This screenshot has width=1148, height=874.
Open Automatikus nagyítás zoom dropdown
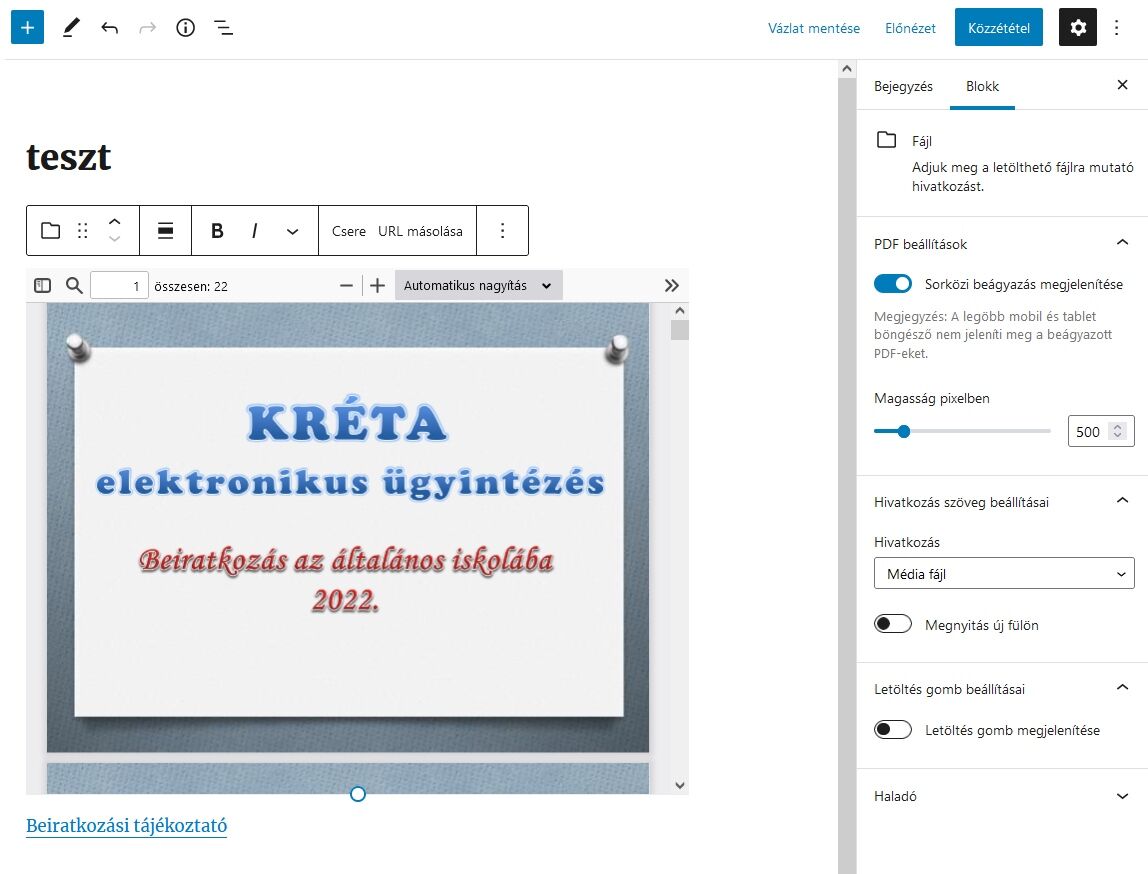479,285
